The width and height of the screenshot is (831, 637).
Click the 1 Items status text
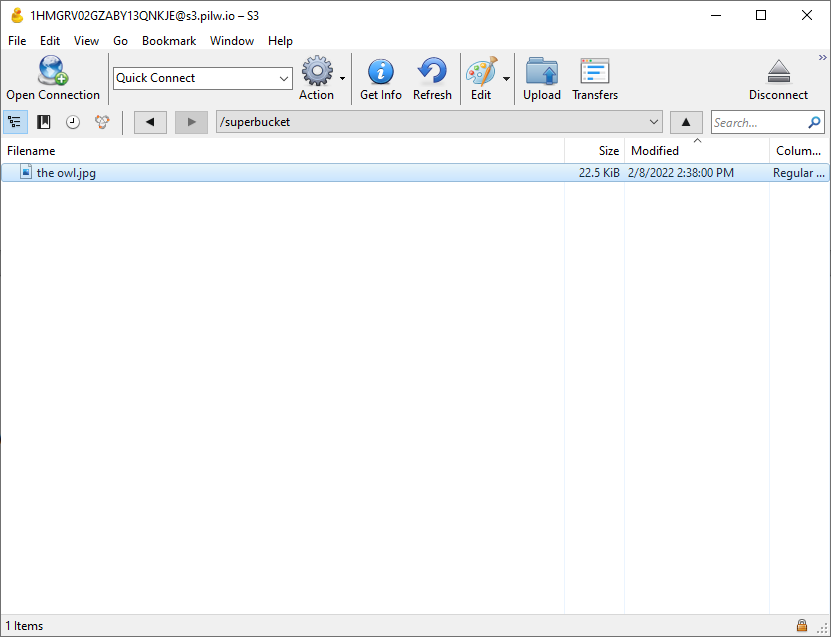point(24,626)
